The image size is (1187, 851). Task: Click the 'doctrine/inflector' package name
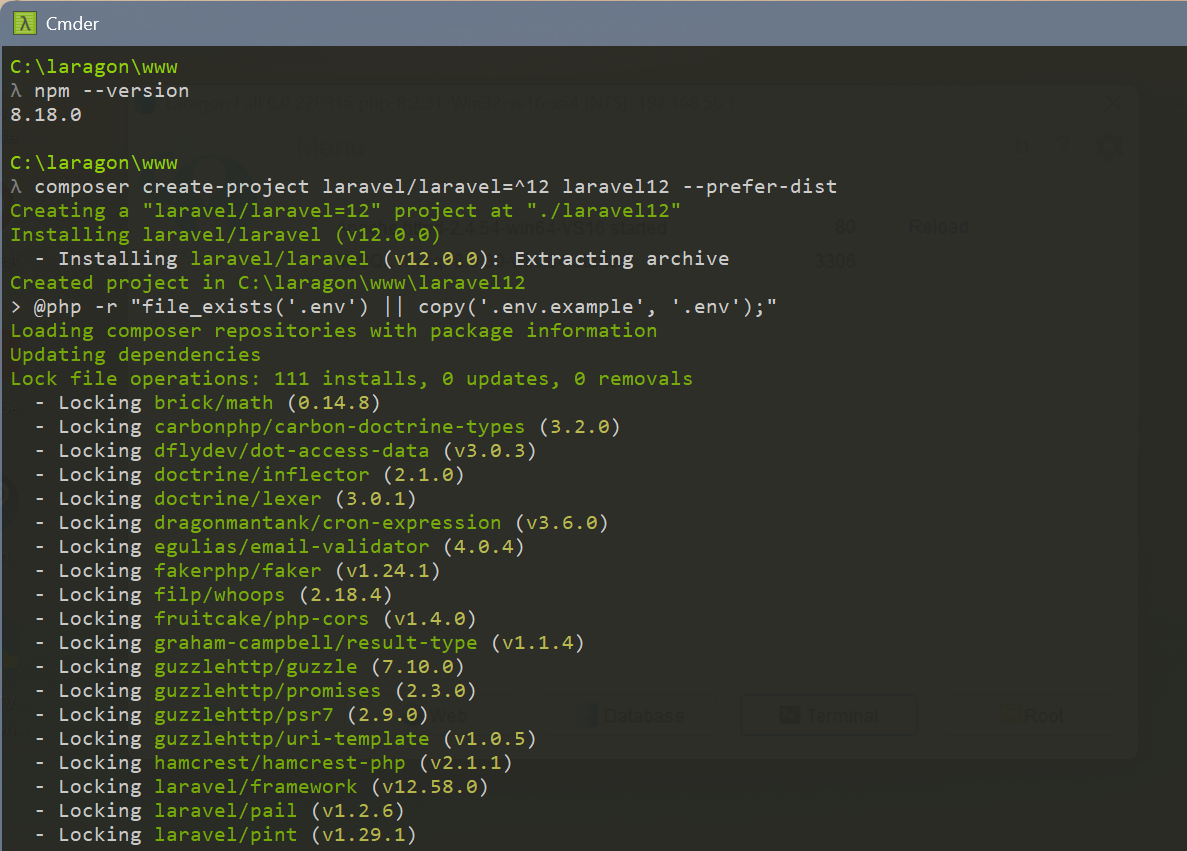(262, 475)
